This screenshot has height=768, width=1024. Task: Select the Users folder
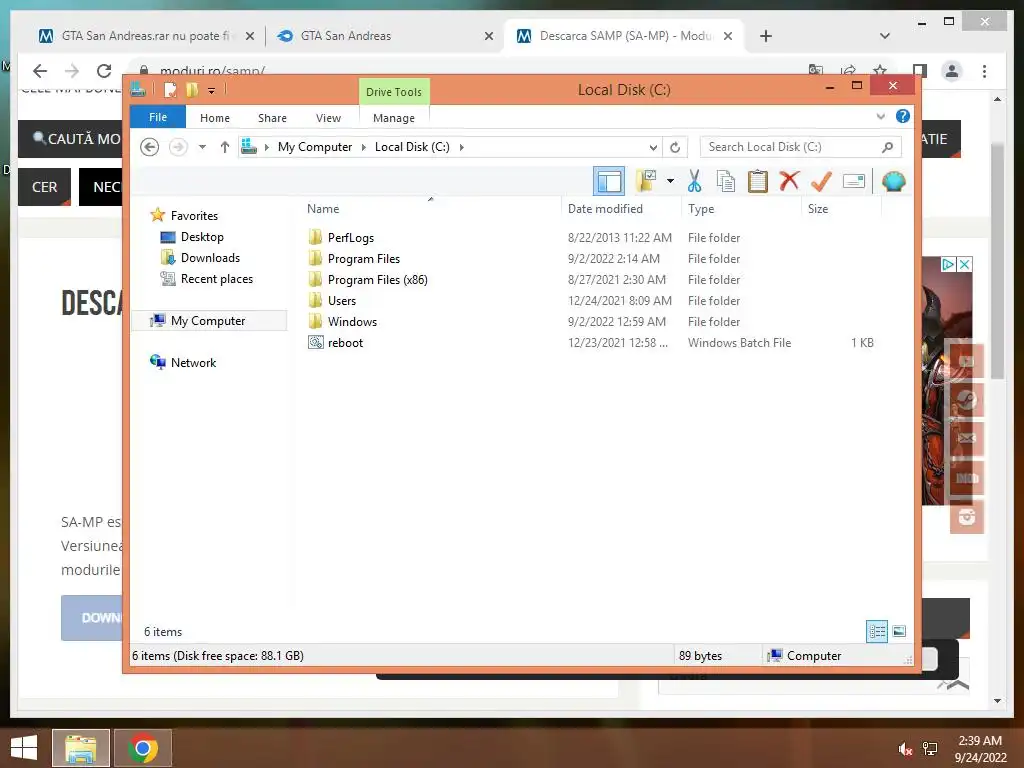coord(342,300)
